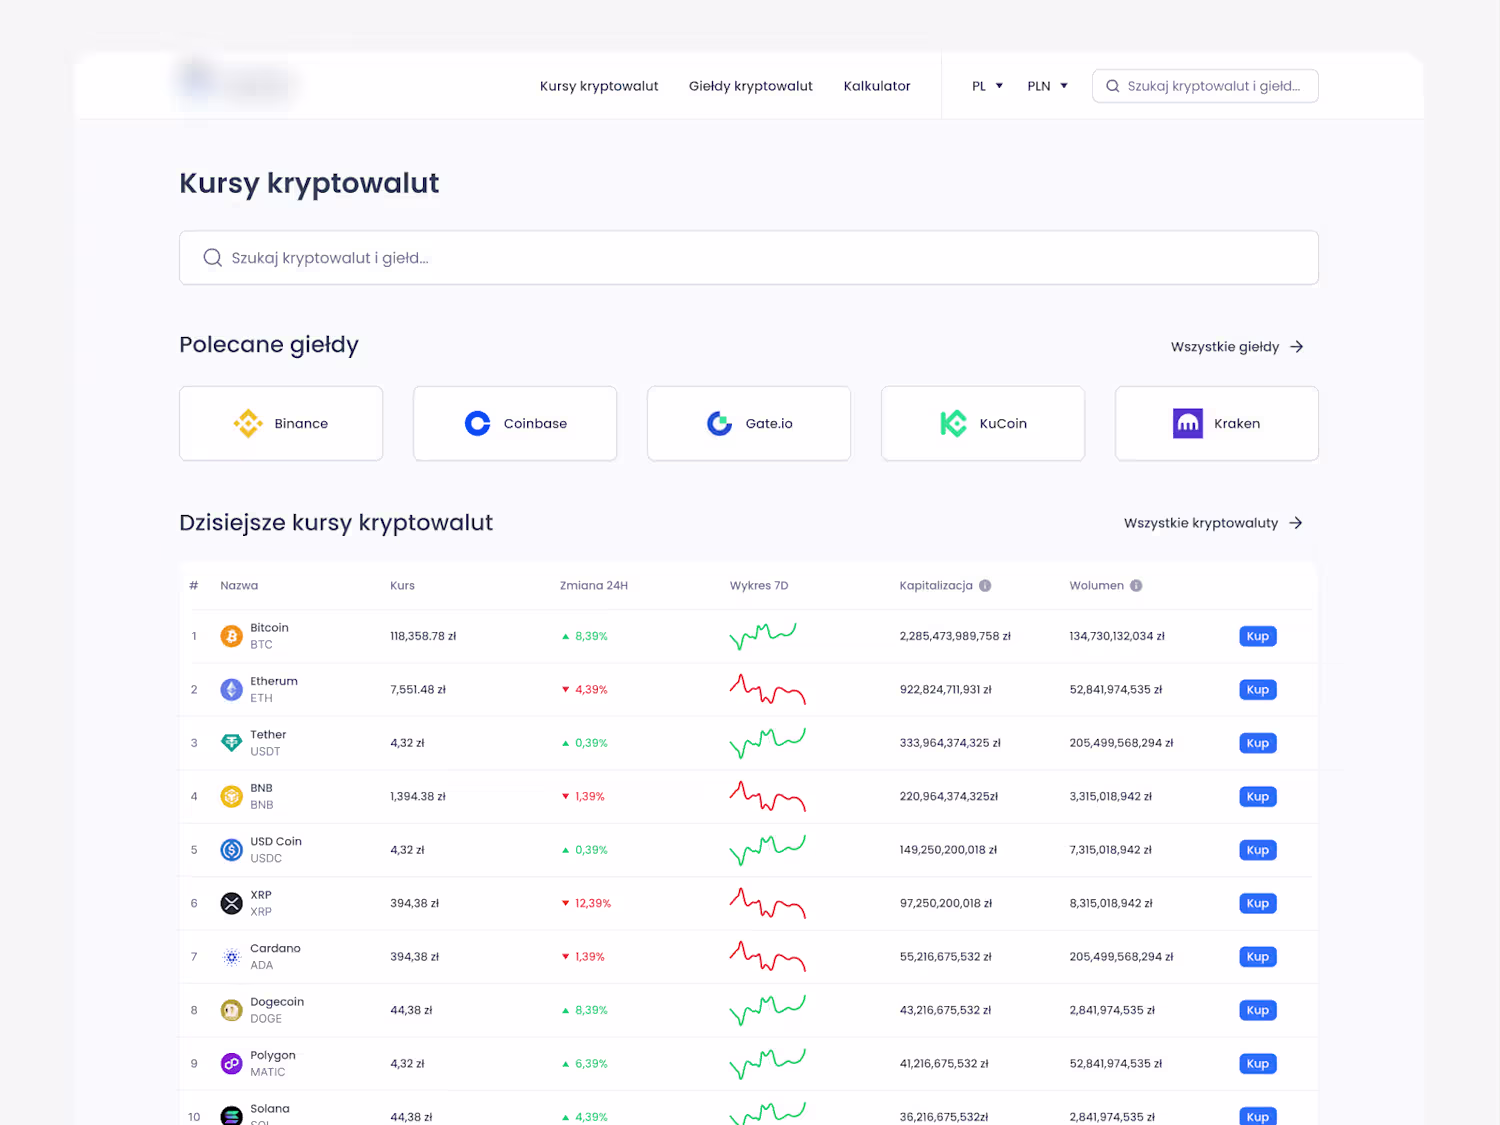This screenshot has width=1500, height=1125.
Task: Open Dogecoin 7-day sparkline chart
Action: (x=768, y=1010)
